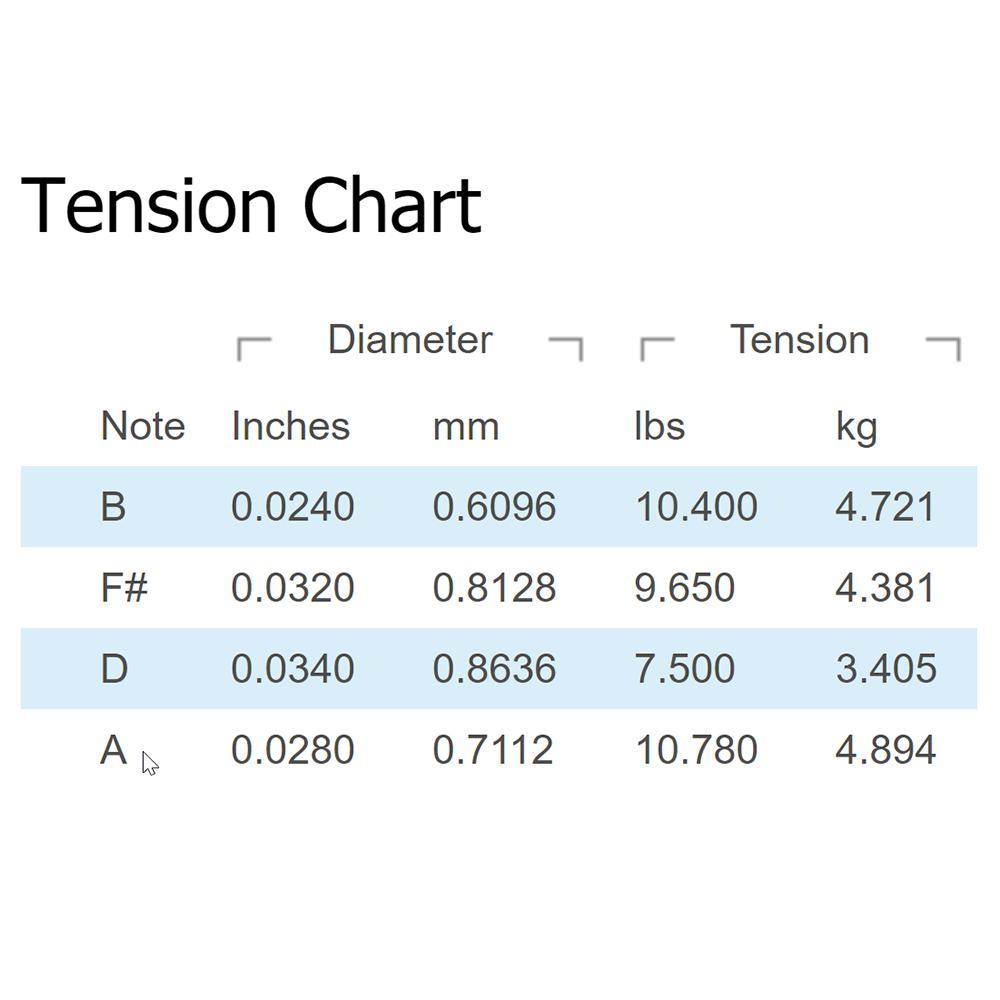Click the 0.0240 inches value
The height and width of the screenshot is (1000, 1000).
pos(293,507)
